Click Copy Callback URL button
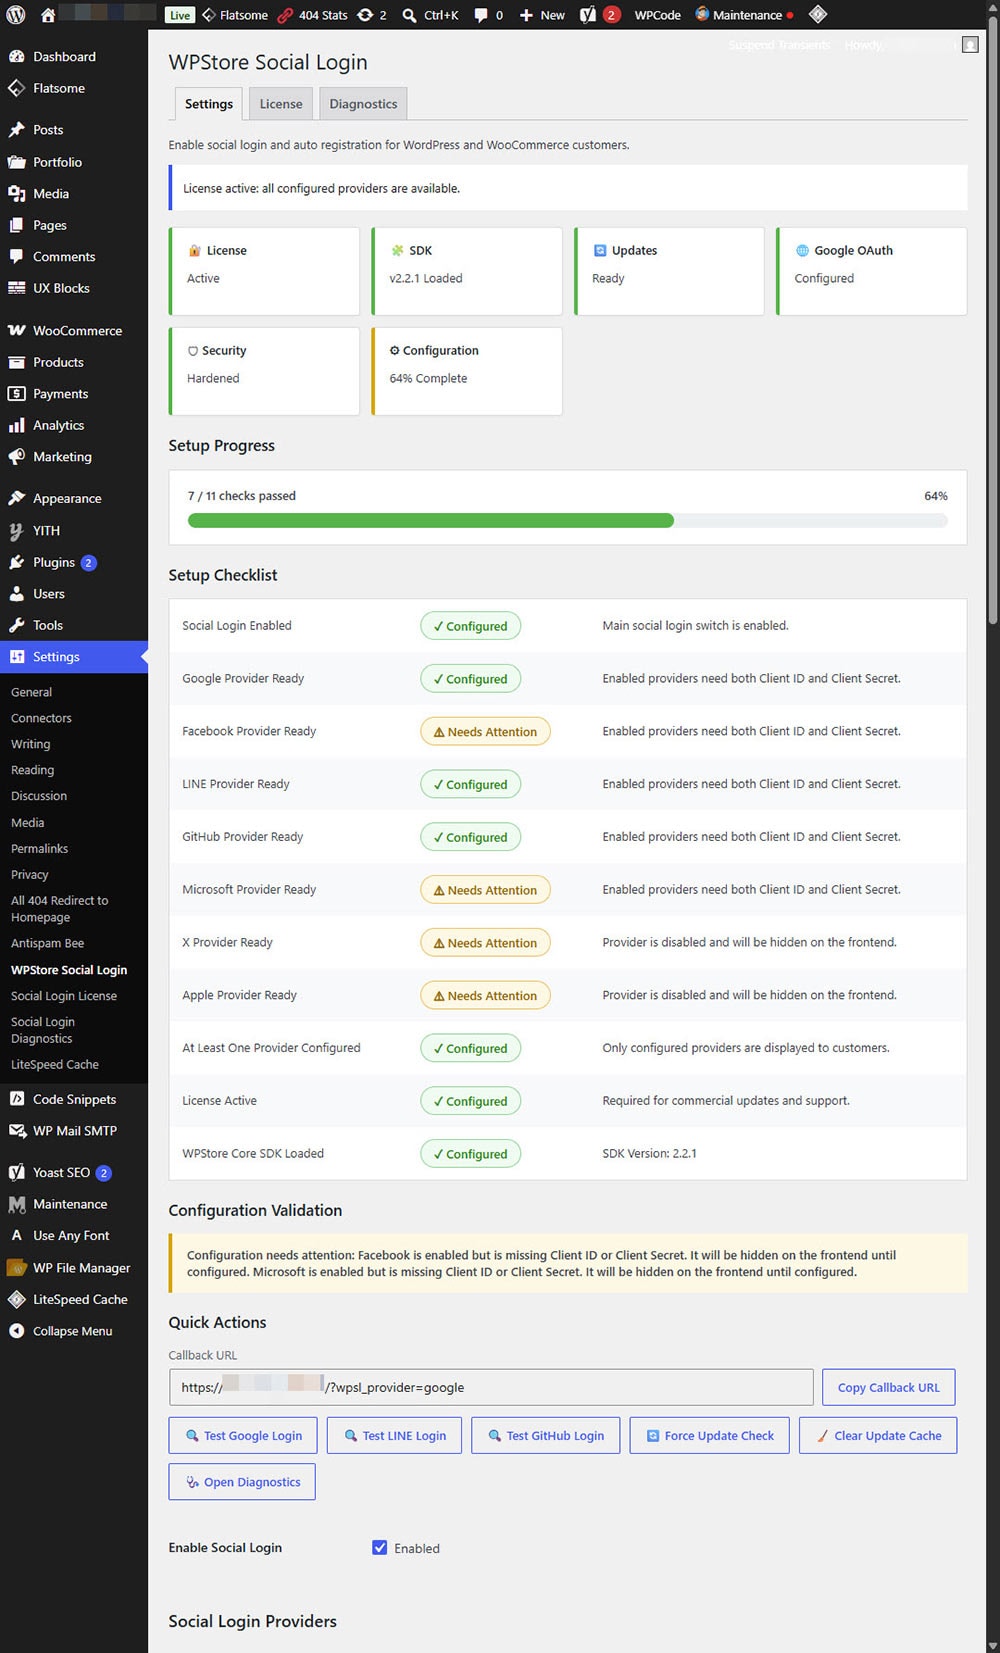Viewport: 1000px width, 1653px height. [889, 1388]
